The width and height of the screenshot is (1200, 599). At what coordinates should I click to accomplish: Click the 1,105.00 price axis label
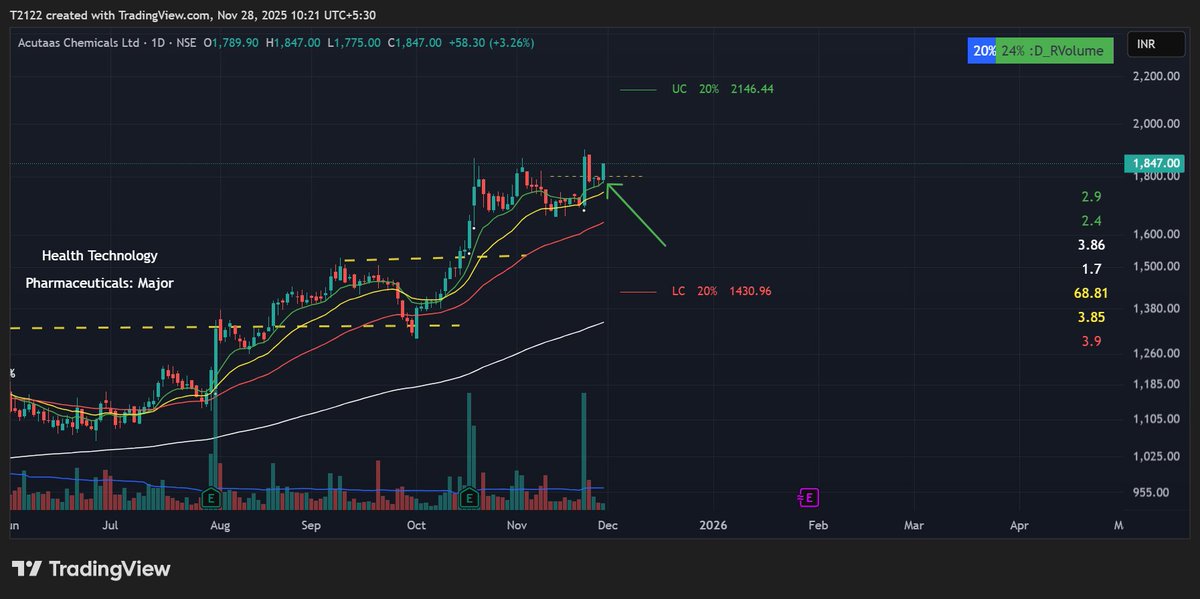pyautogui.click(x=1157, y=419)
